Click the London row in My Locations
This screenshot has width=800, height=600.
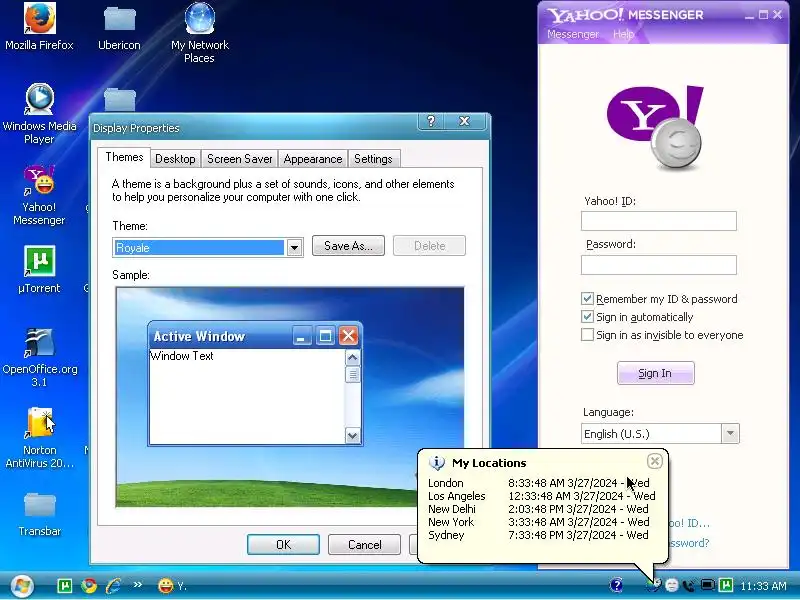pos(539,483)
